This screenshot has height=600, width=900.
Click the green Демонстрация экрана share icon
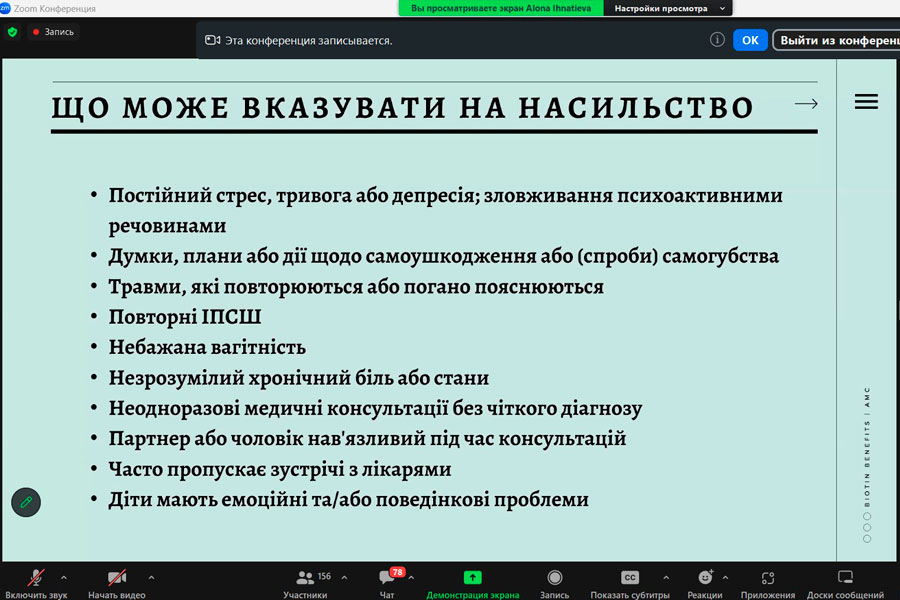[472, 578]
